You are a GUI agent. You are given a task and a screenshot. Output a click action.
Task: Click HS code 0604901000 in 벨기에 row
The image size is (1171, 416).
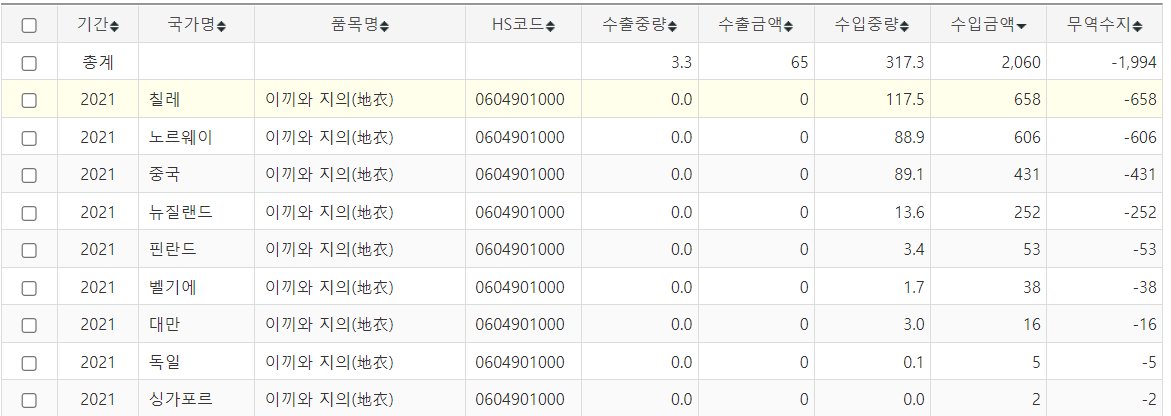coord(520,288)
